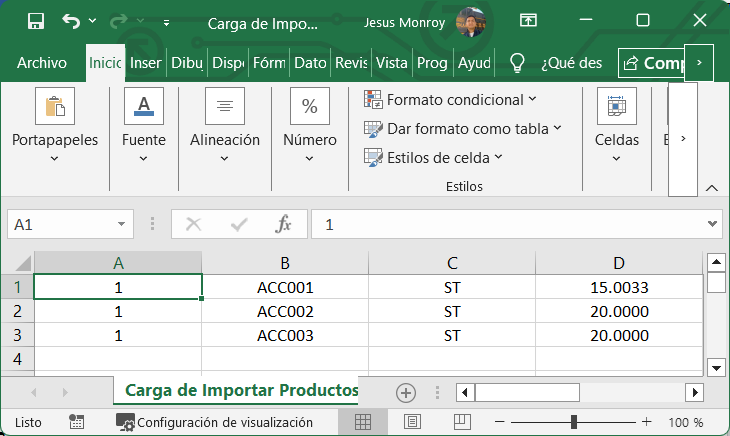The height and width of the screenshot is (436, 730).
Task: Click the lightbulb search icon
Action: tap(517, 63)
